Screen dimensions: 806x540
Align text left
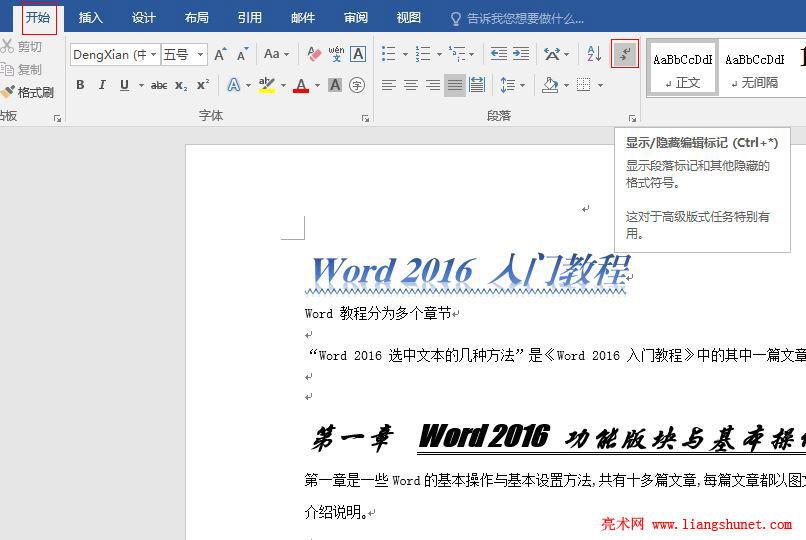pyautogui.click(x=389, y=85)
